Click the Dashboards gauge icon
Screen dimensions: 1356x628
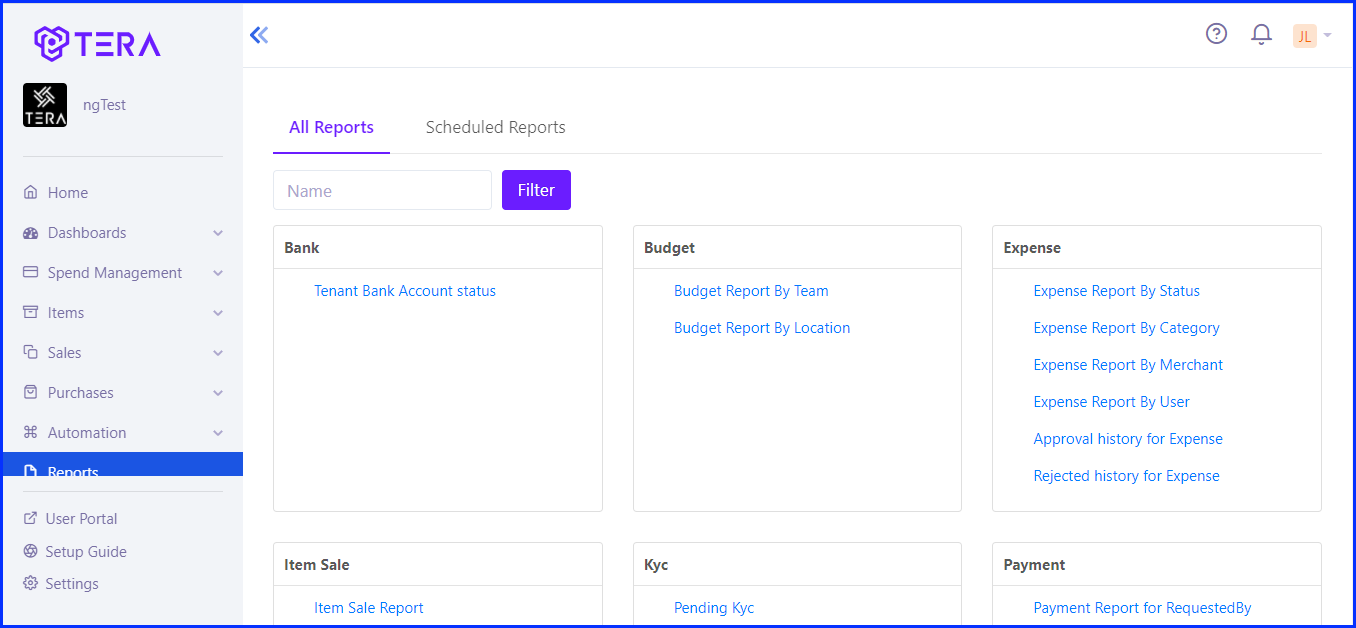point(31,233)
